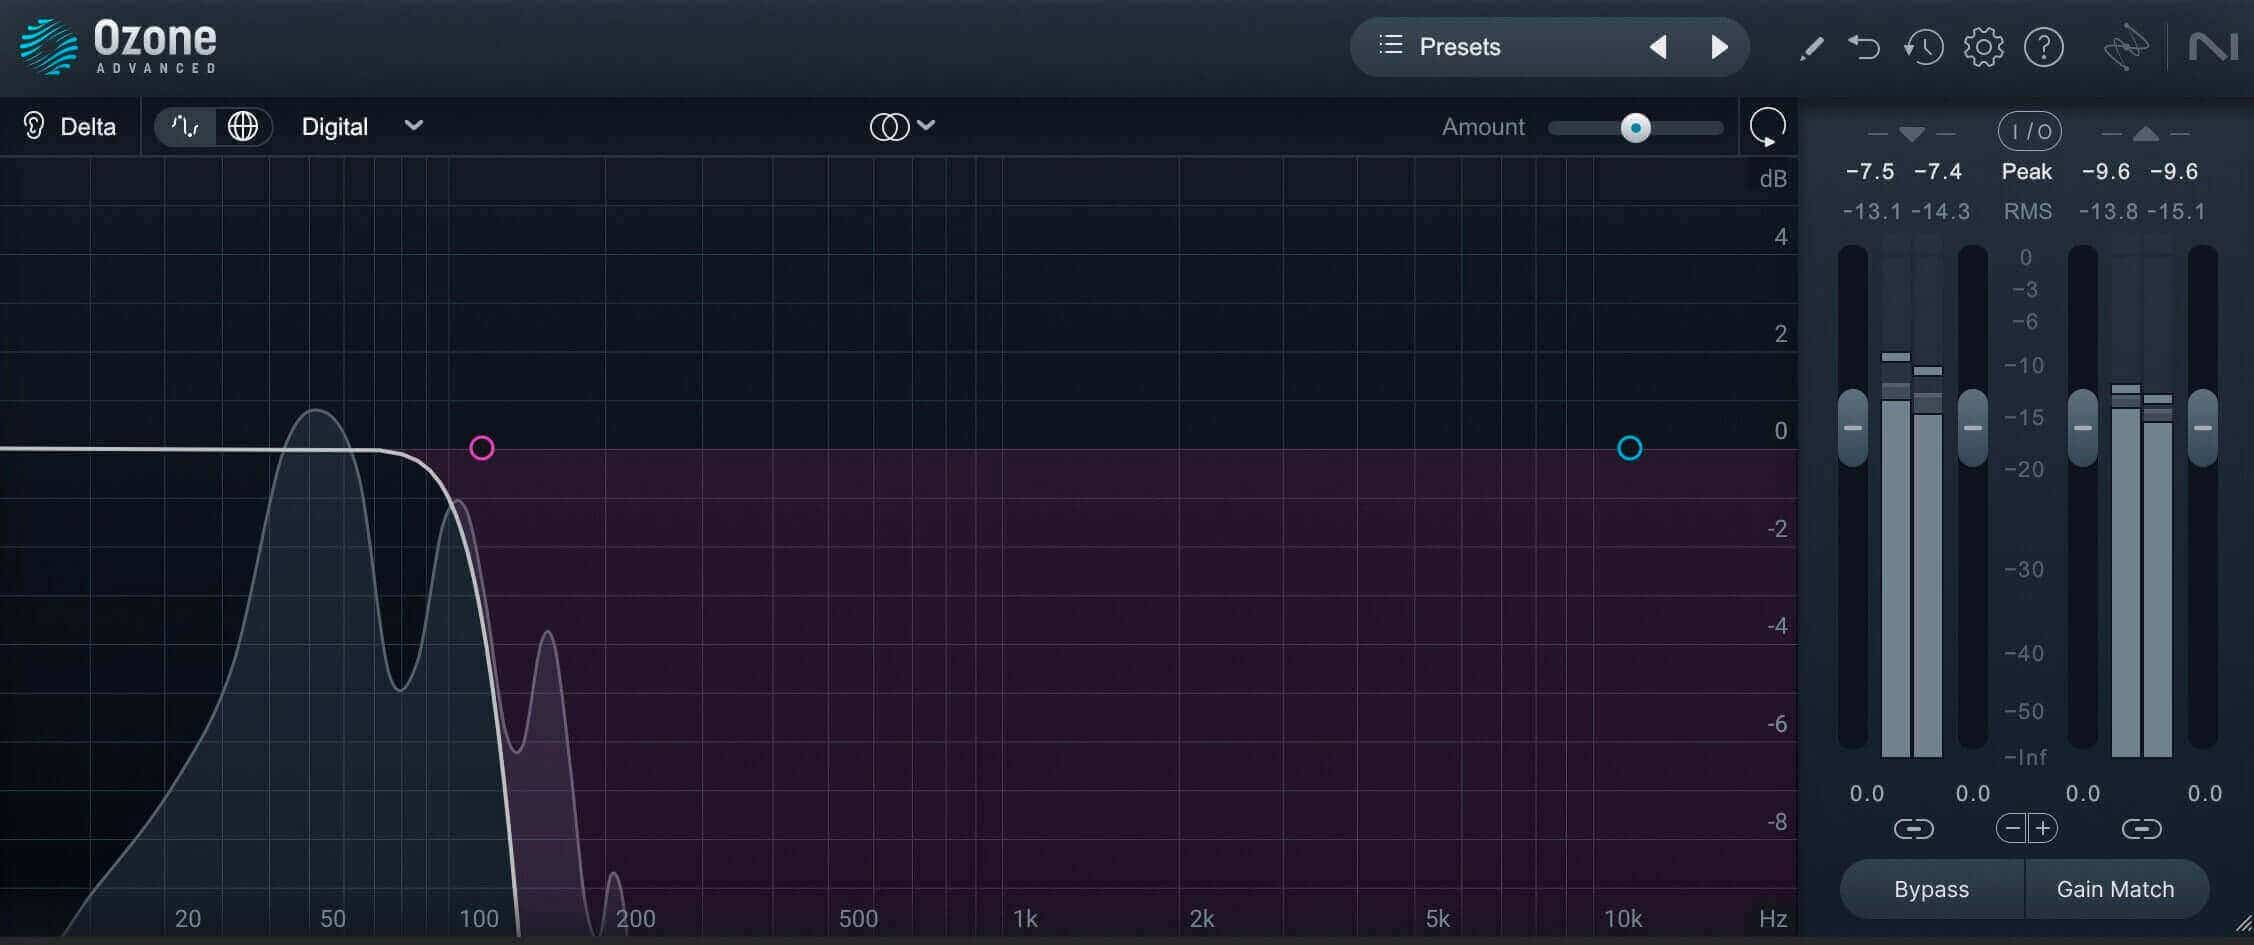This screenshot has width=2254, height=945.
Task: Click the Ozone Advanced logo
Action: [x=118, y=47]
